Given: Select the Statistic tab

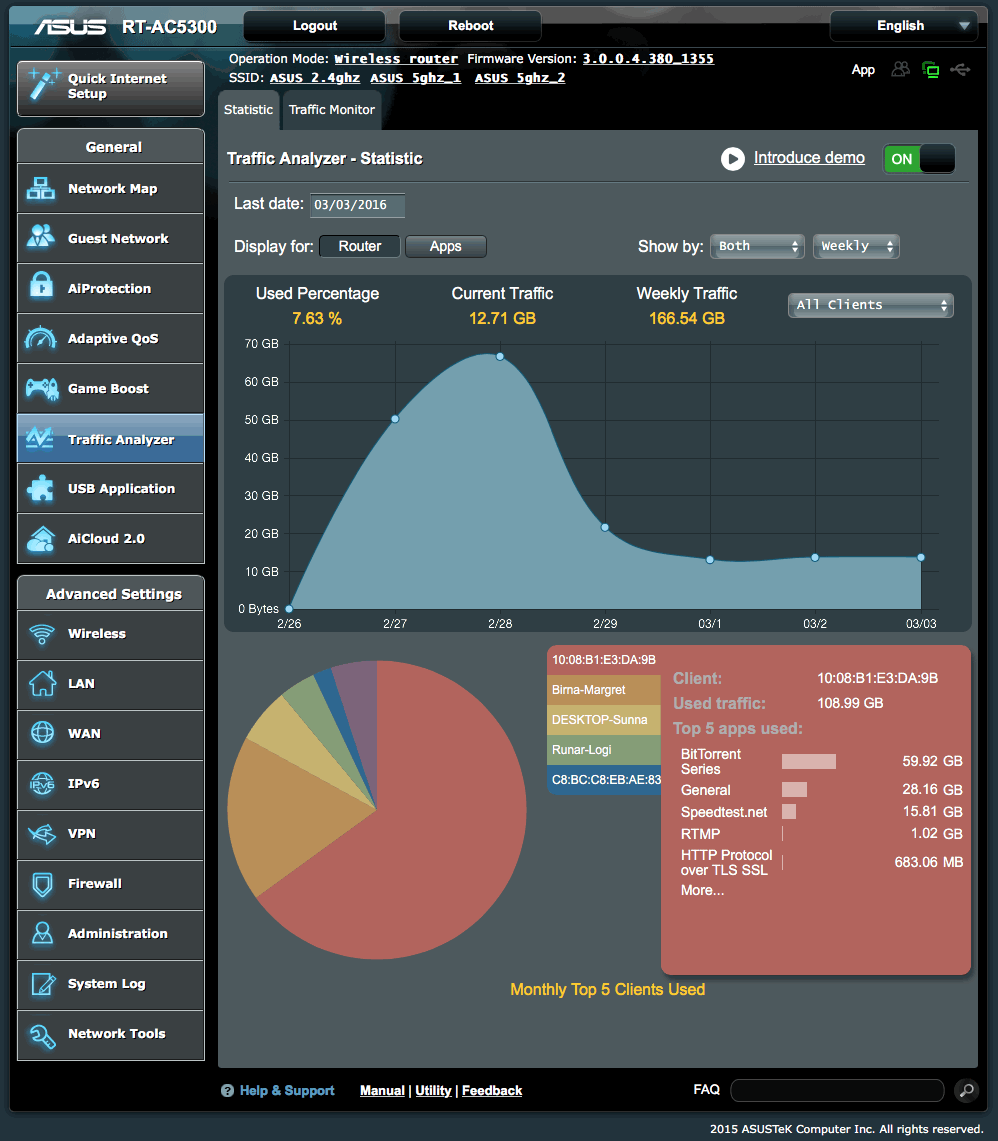Looking at the screenshot, I should [248, 110].
